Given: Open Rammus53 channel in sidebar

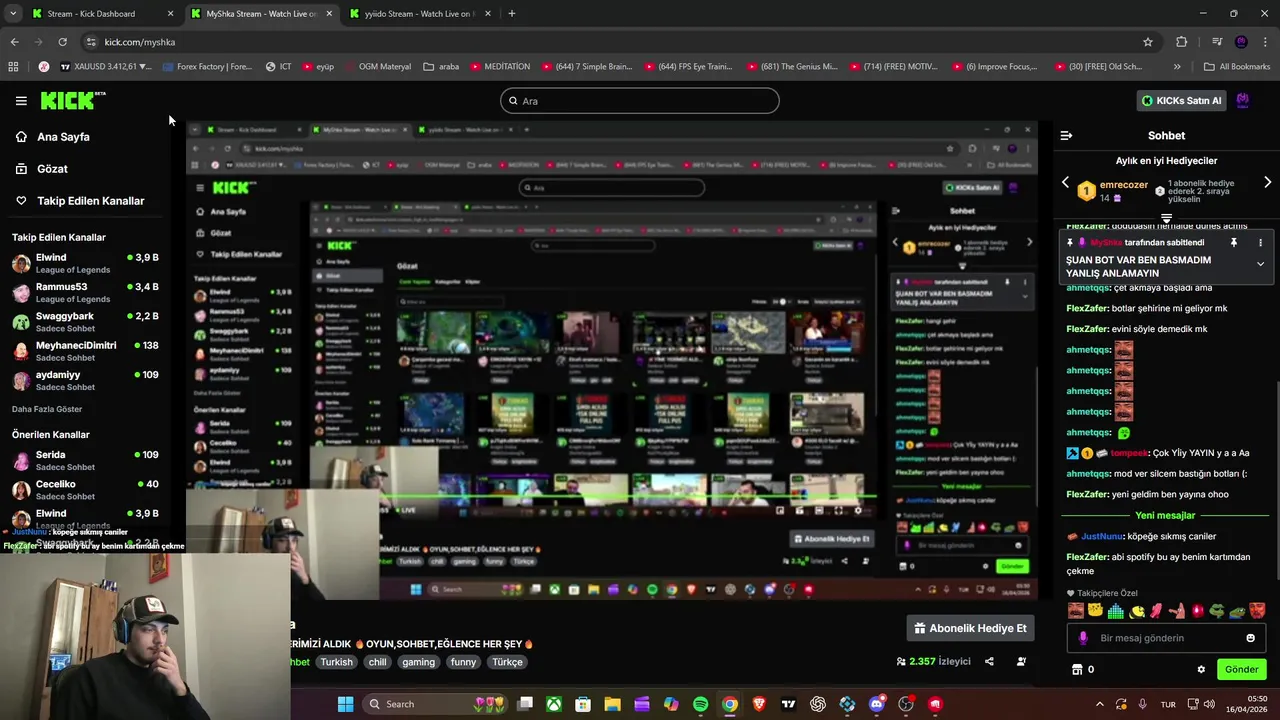Looking at the screenshot, I should pyautogui.click(x=85, y=293).
